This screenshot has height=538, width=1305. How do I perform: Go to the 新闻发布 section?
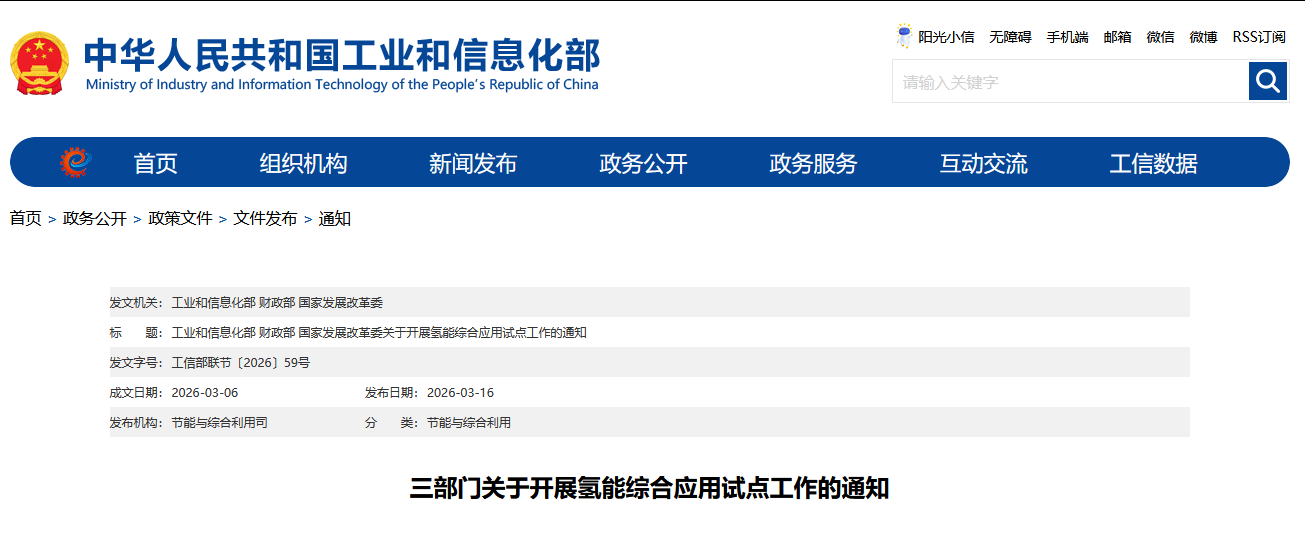click(x=473, y=164)
